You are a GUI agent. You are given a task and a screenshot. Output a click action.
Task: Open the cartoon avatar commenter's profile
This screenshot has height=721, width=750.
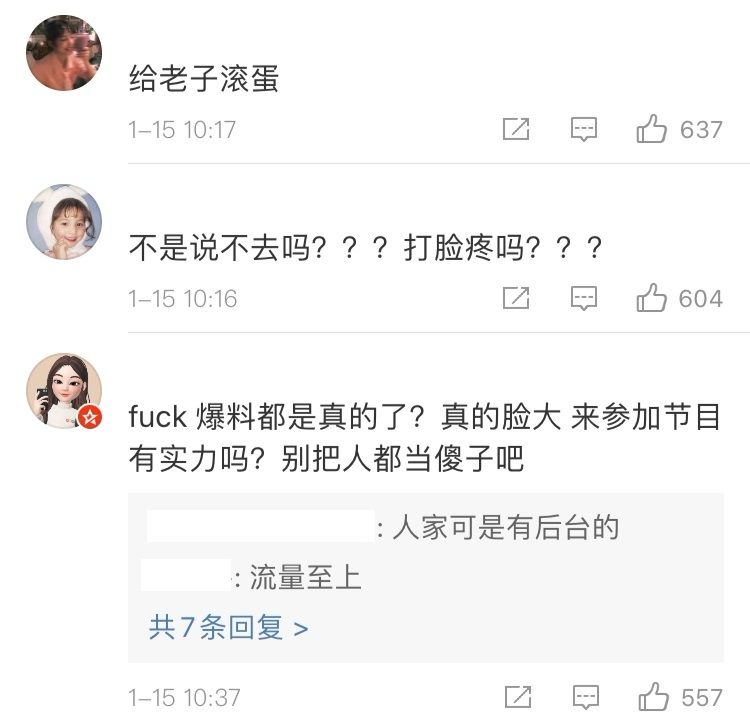[x=63, y=390]
